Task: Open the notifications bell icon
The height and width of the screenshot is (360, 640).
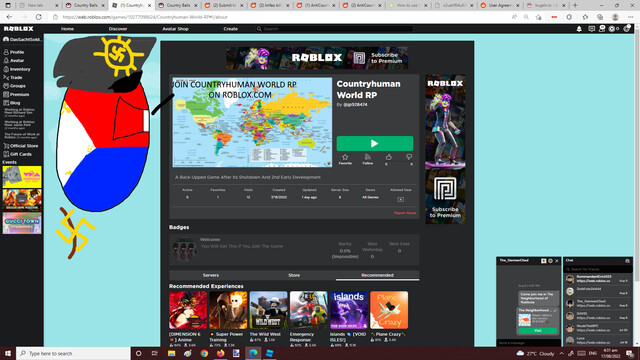Action: pos(579,29)
